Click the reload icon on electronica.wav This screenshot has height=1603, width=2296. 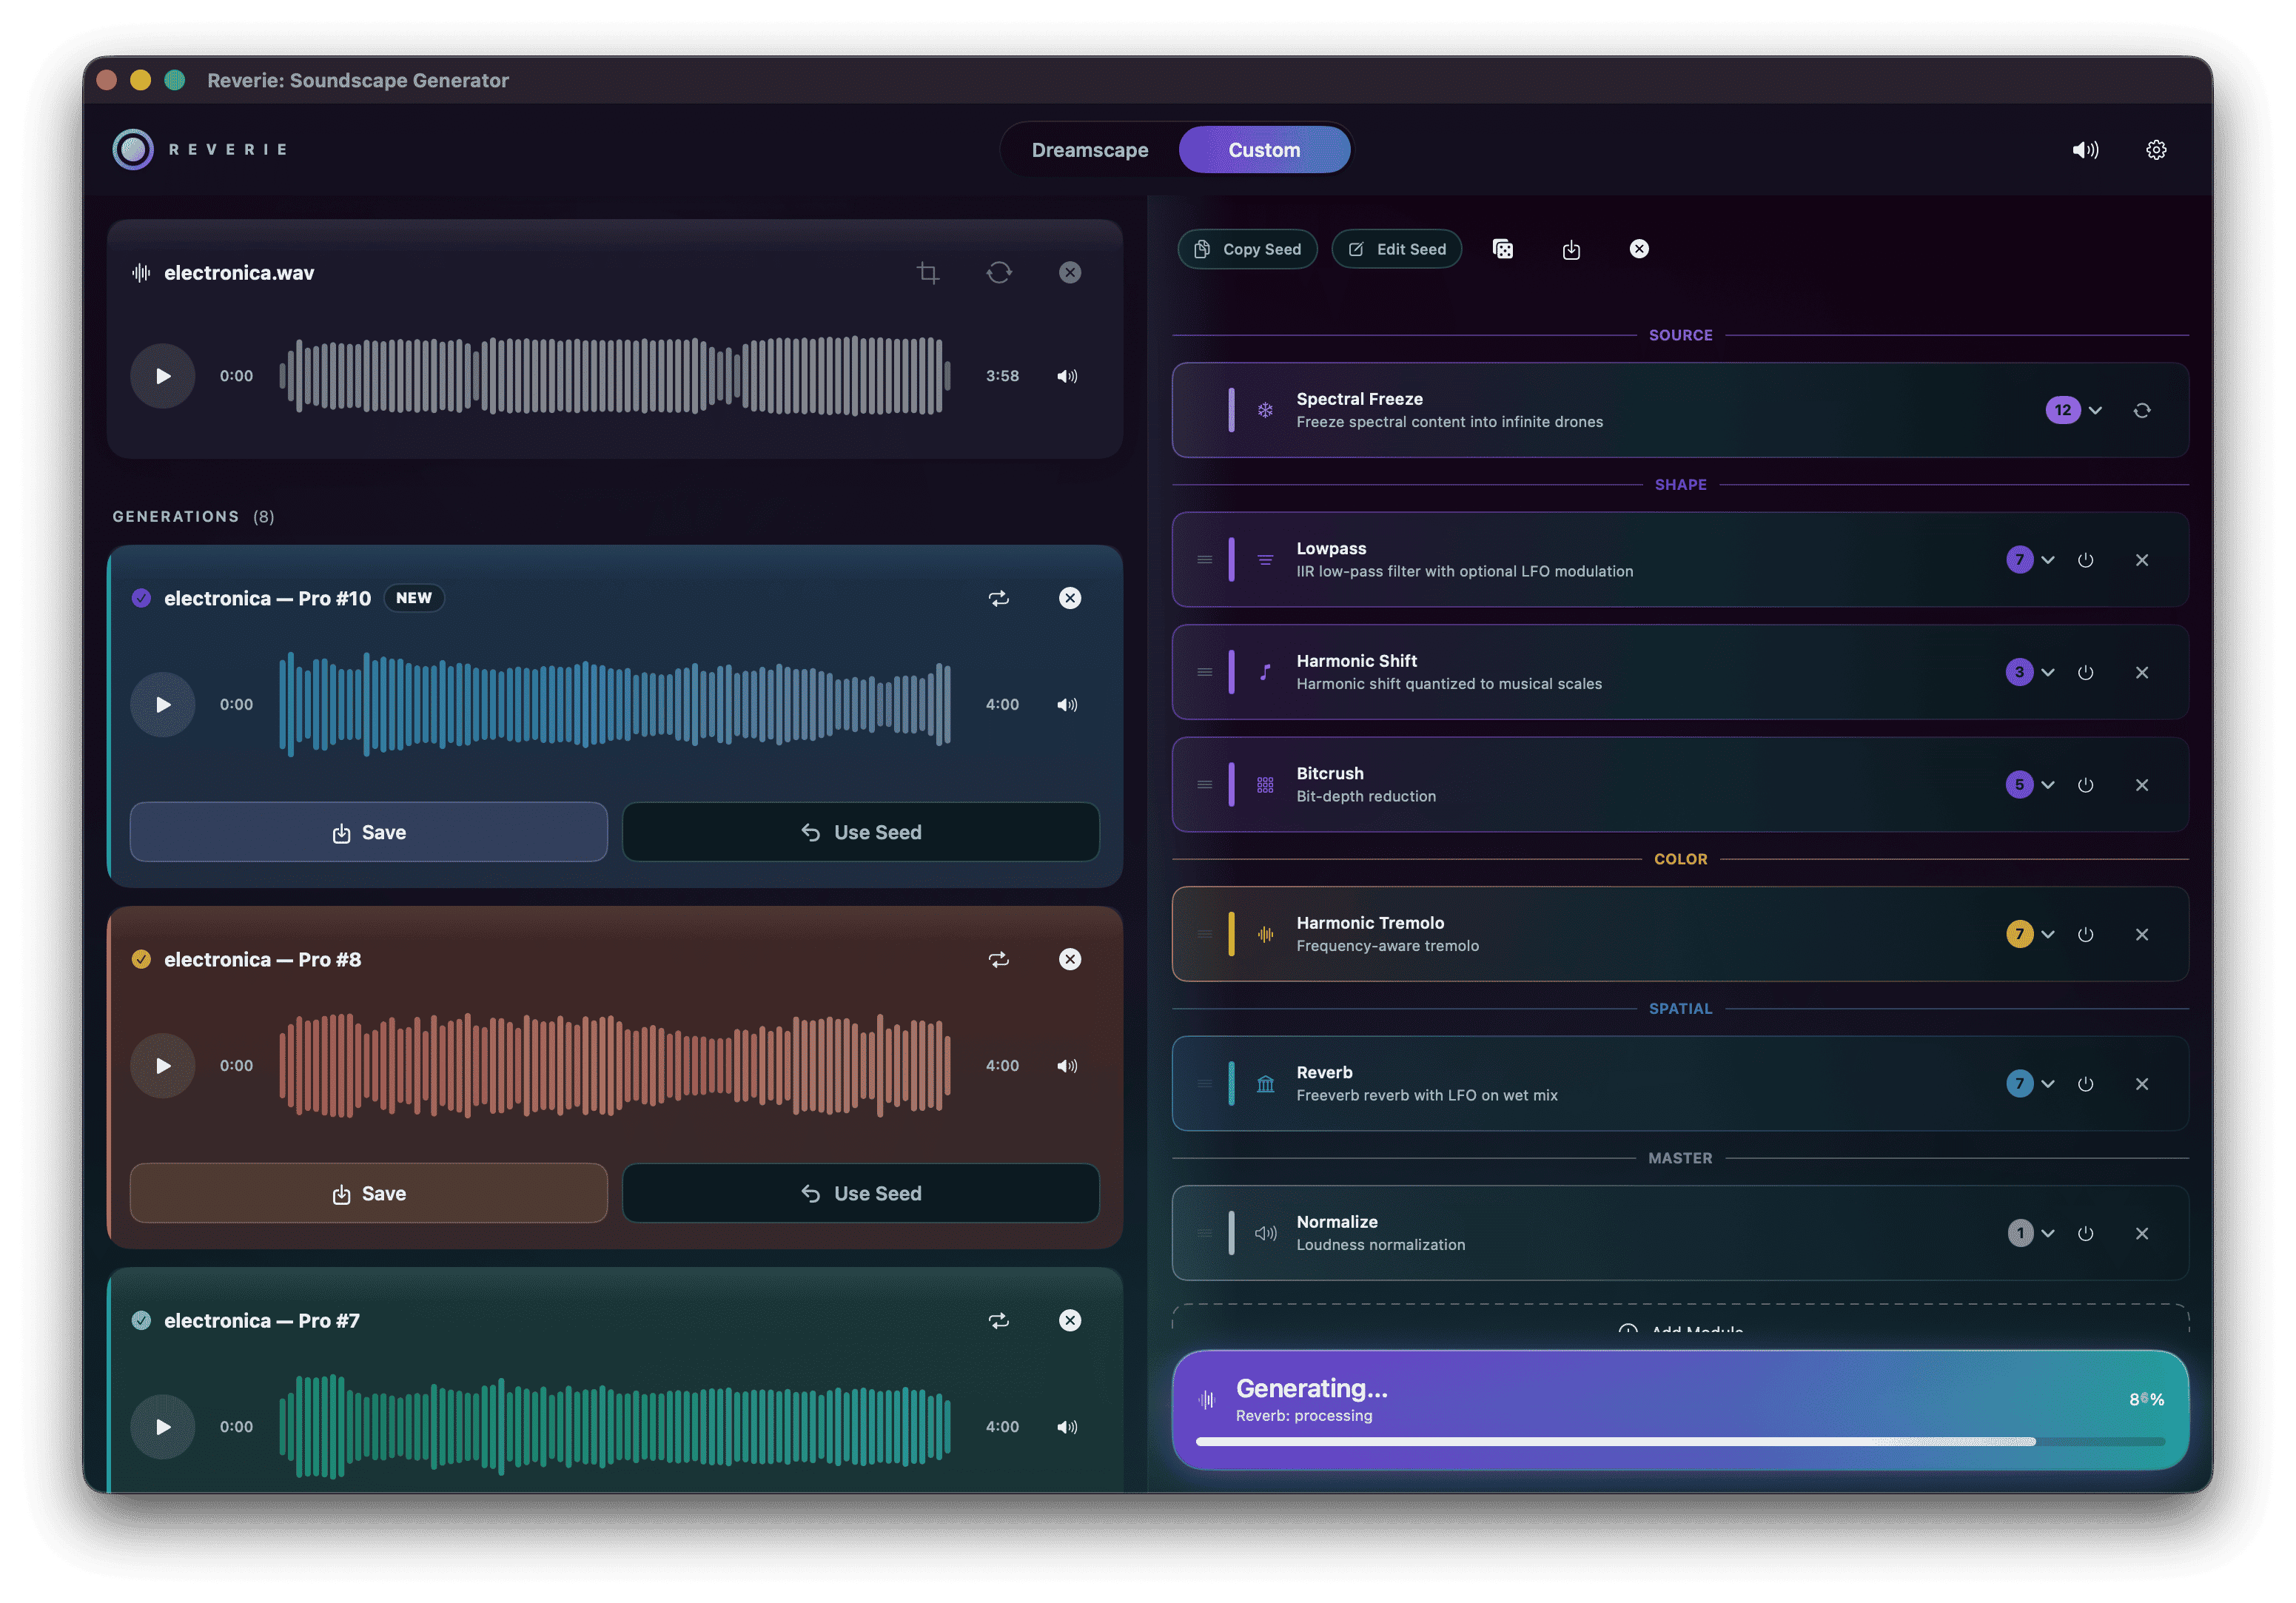click(998, 272)
